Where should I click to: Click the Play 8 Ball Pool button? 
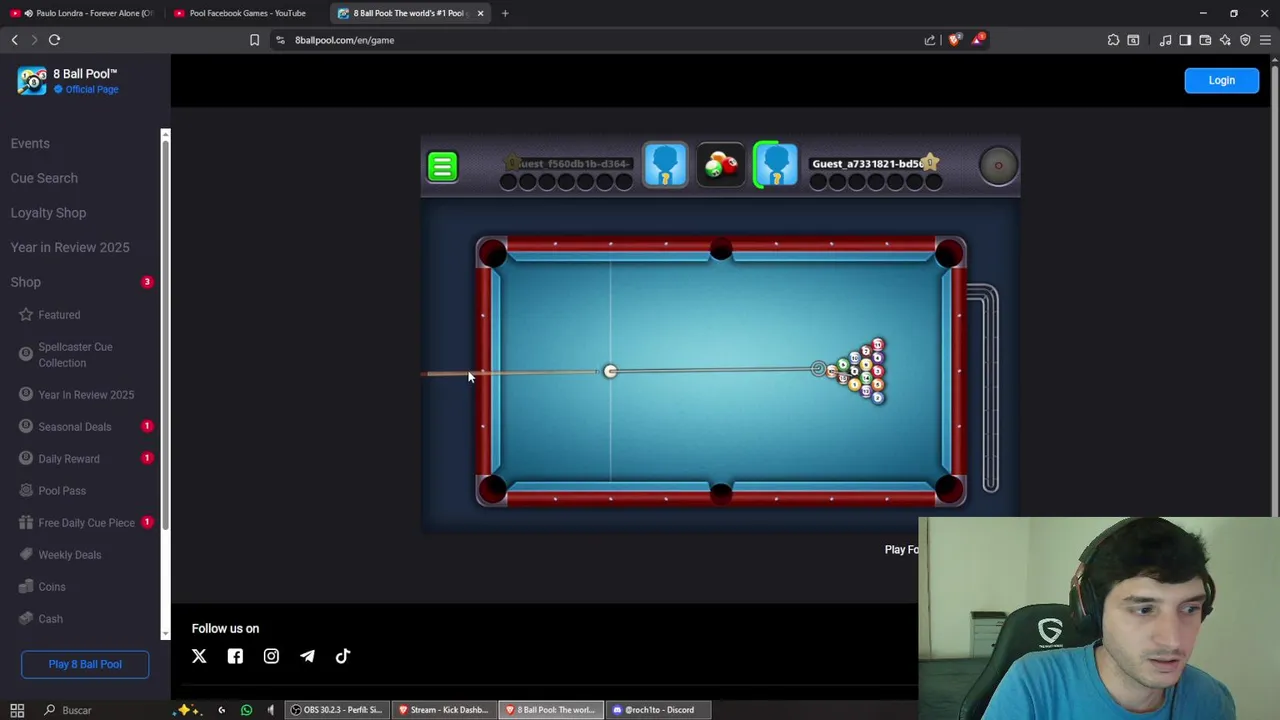pos(85,664)
